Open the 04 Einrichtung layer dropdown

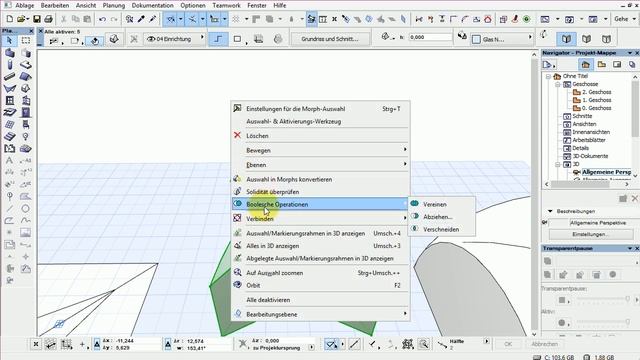[x=175, y=39]
